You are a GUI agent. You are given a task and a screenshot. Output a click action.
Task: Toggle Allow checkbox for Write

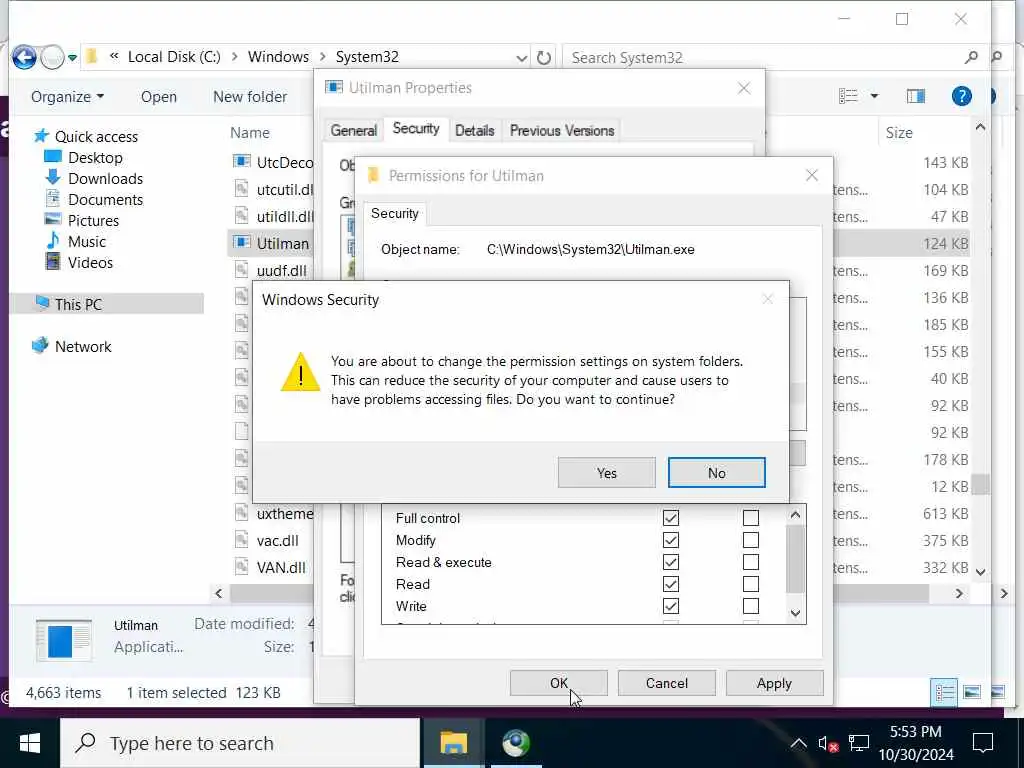pyautogui.click(x=671, y=606)
